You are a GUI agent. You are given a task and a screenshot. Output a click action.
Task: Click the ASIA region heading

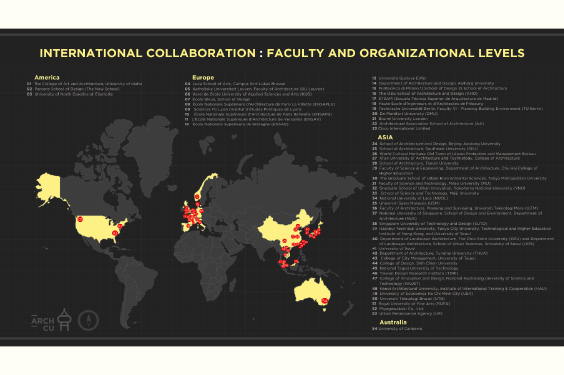tap(385, 137)
